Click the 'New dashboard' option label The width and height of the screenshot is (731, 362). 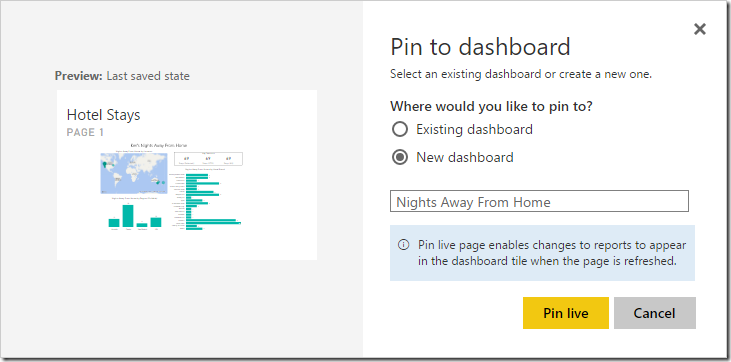465,157
